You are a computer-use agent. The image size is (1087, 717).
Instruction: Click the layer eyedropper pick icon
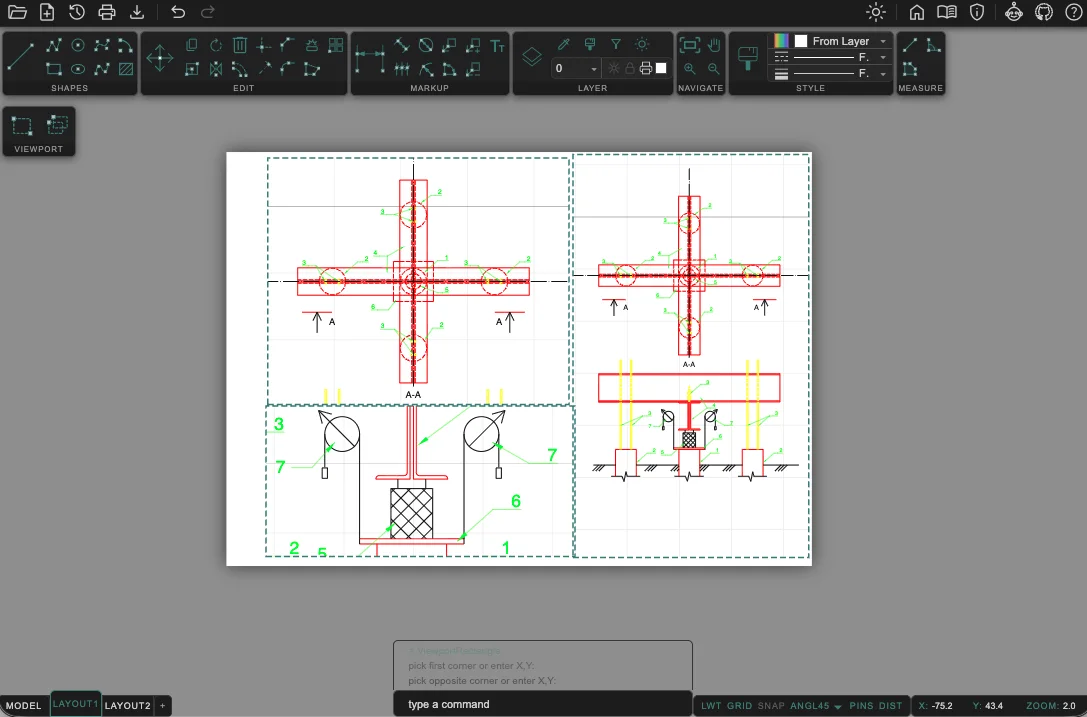tap(564, 44)
